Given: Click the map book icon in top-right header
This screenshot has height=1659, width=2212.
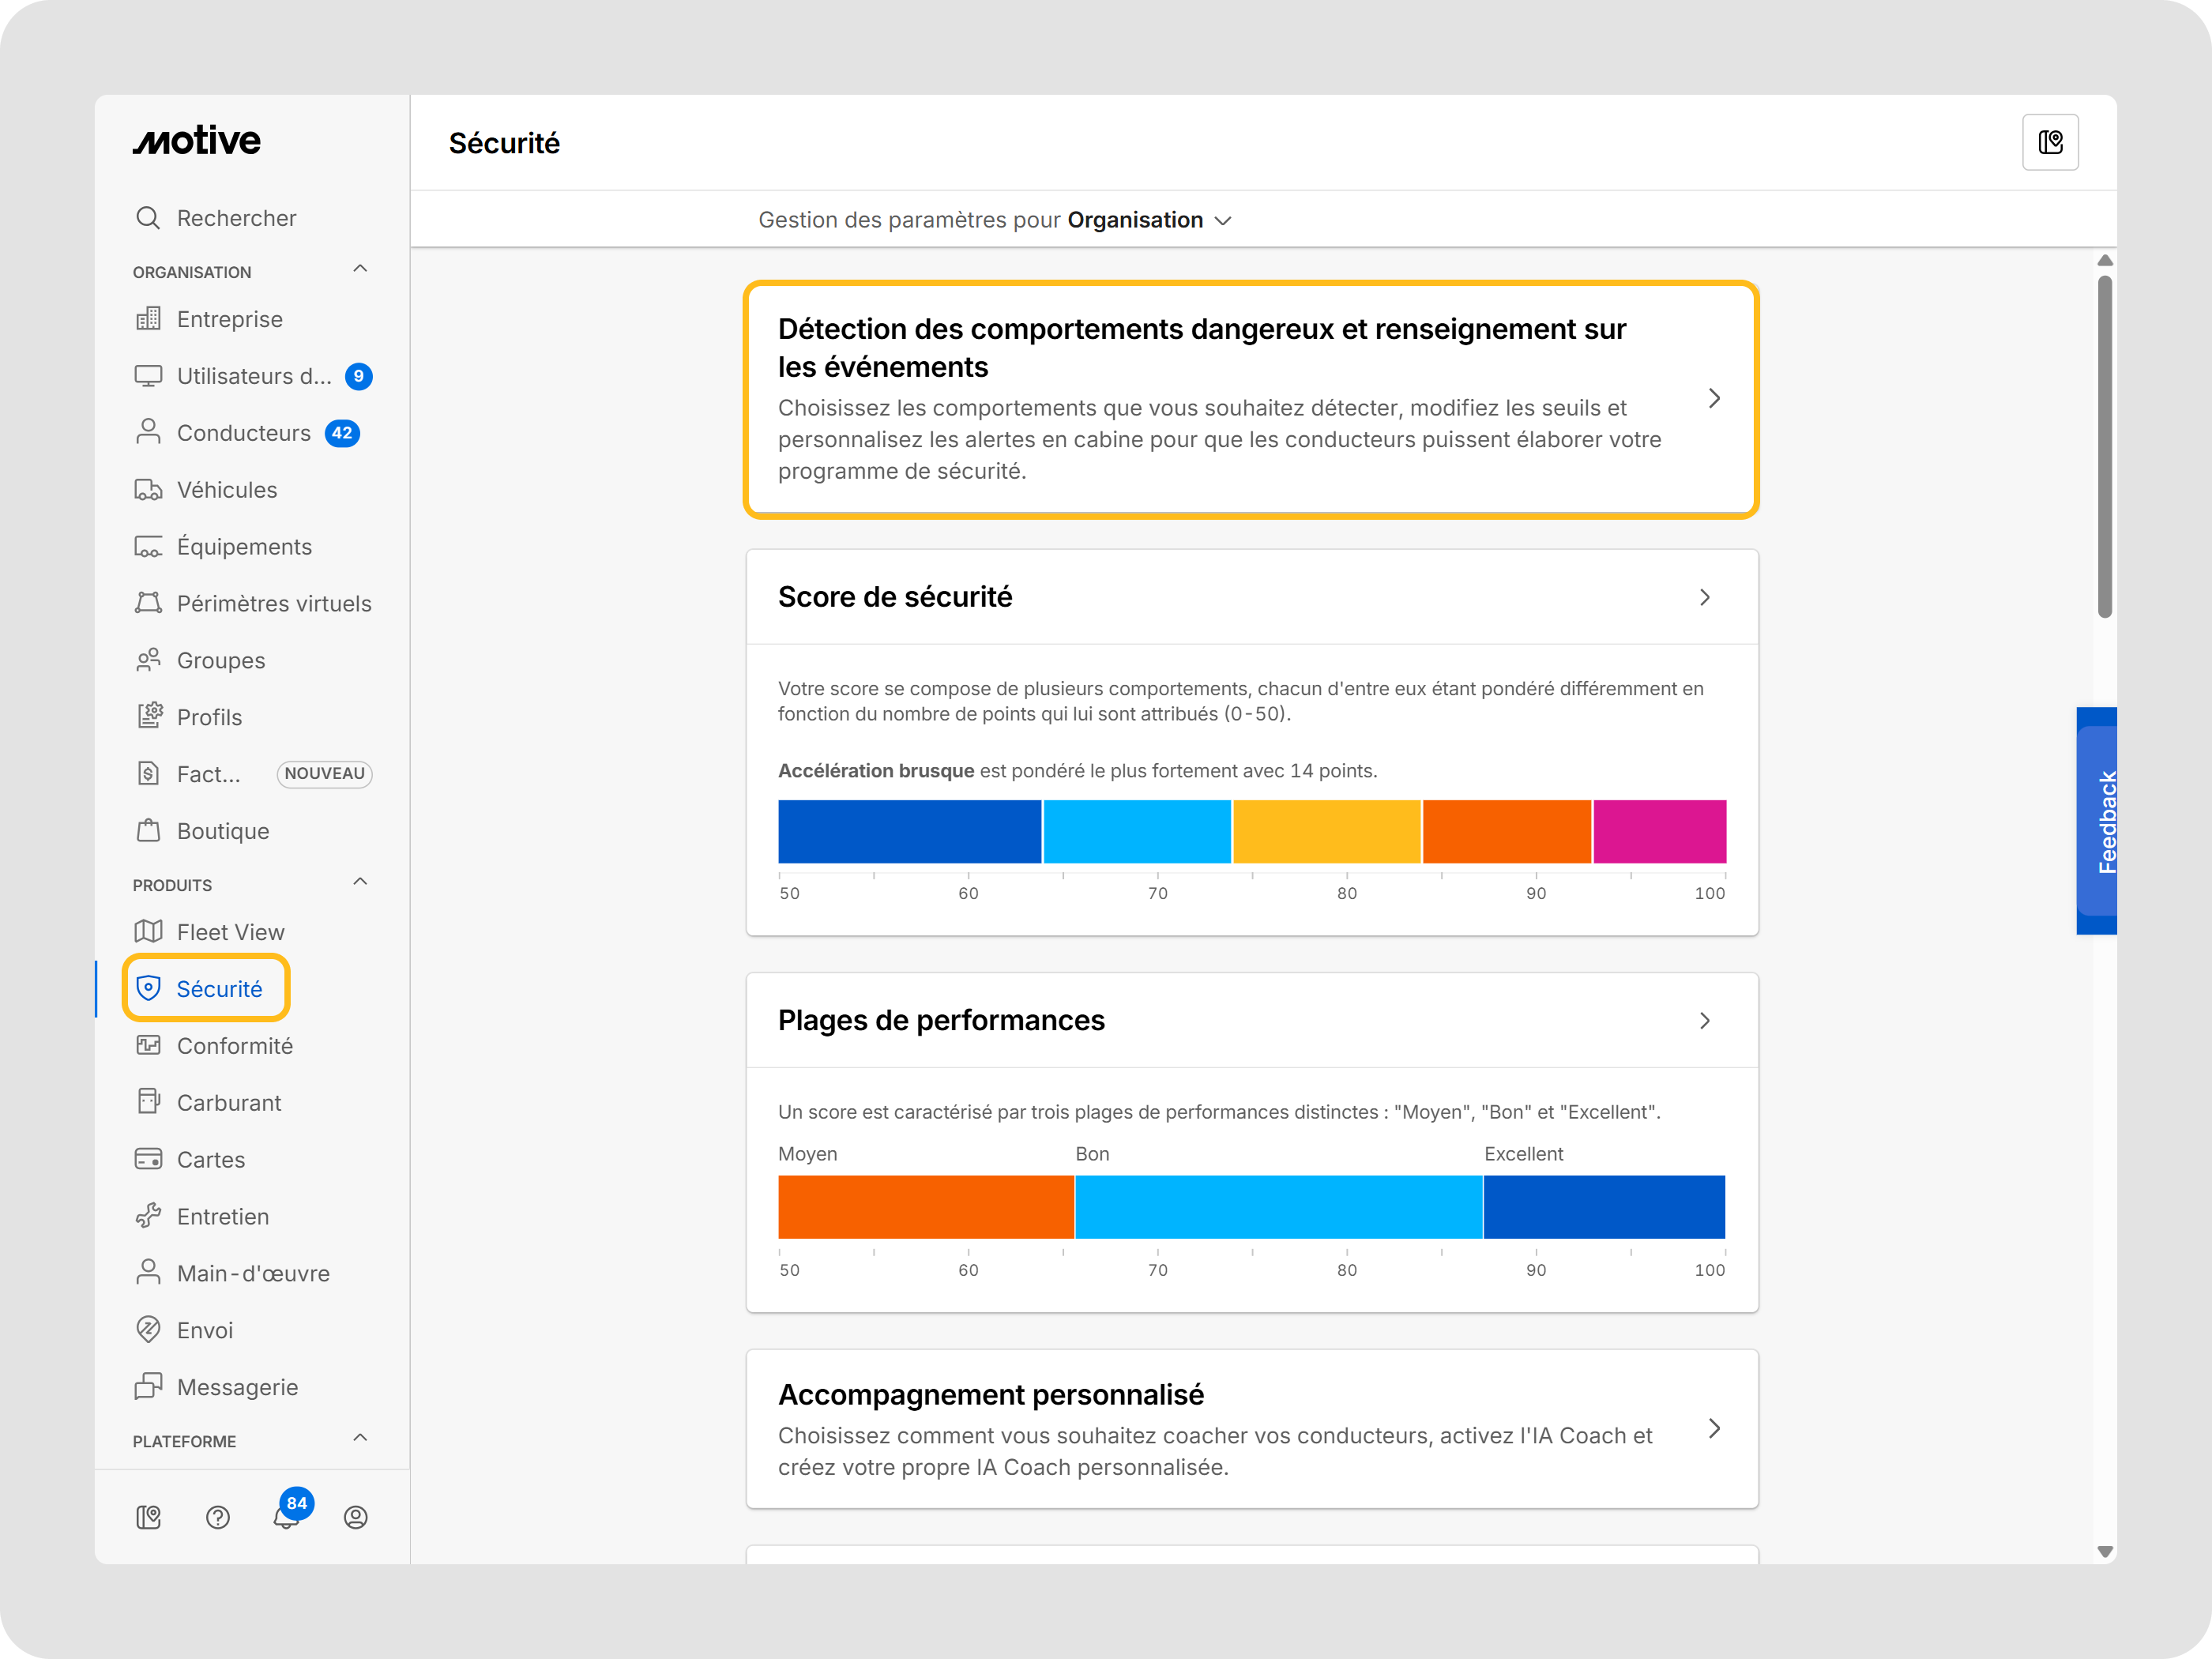Looking at the screenshot, I should click(x=2050, y=143).
